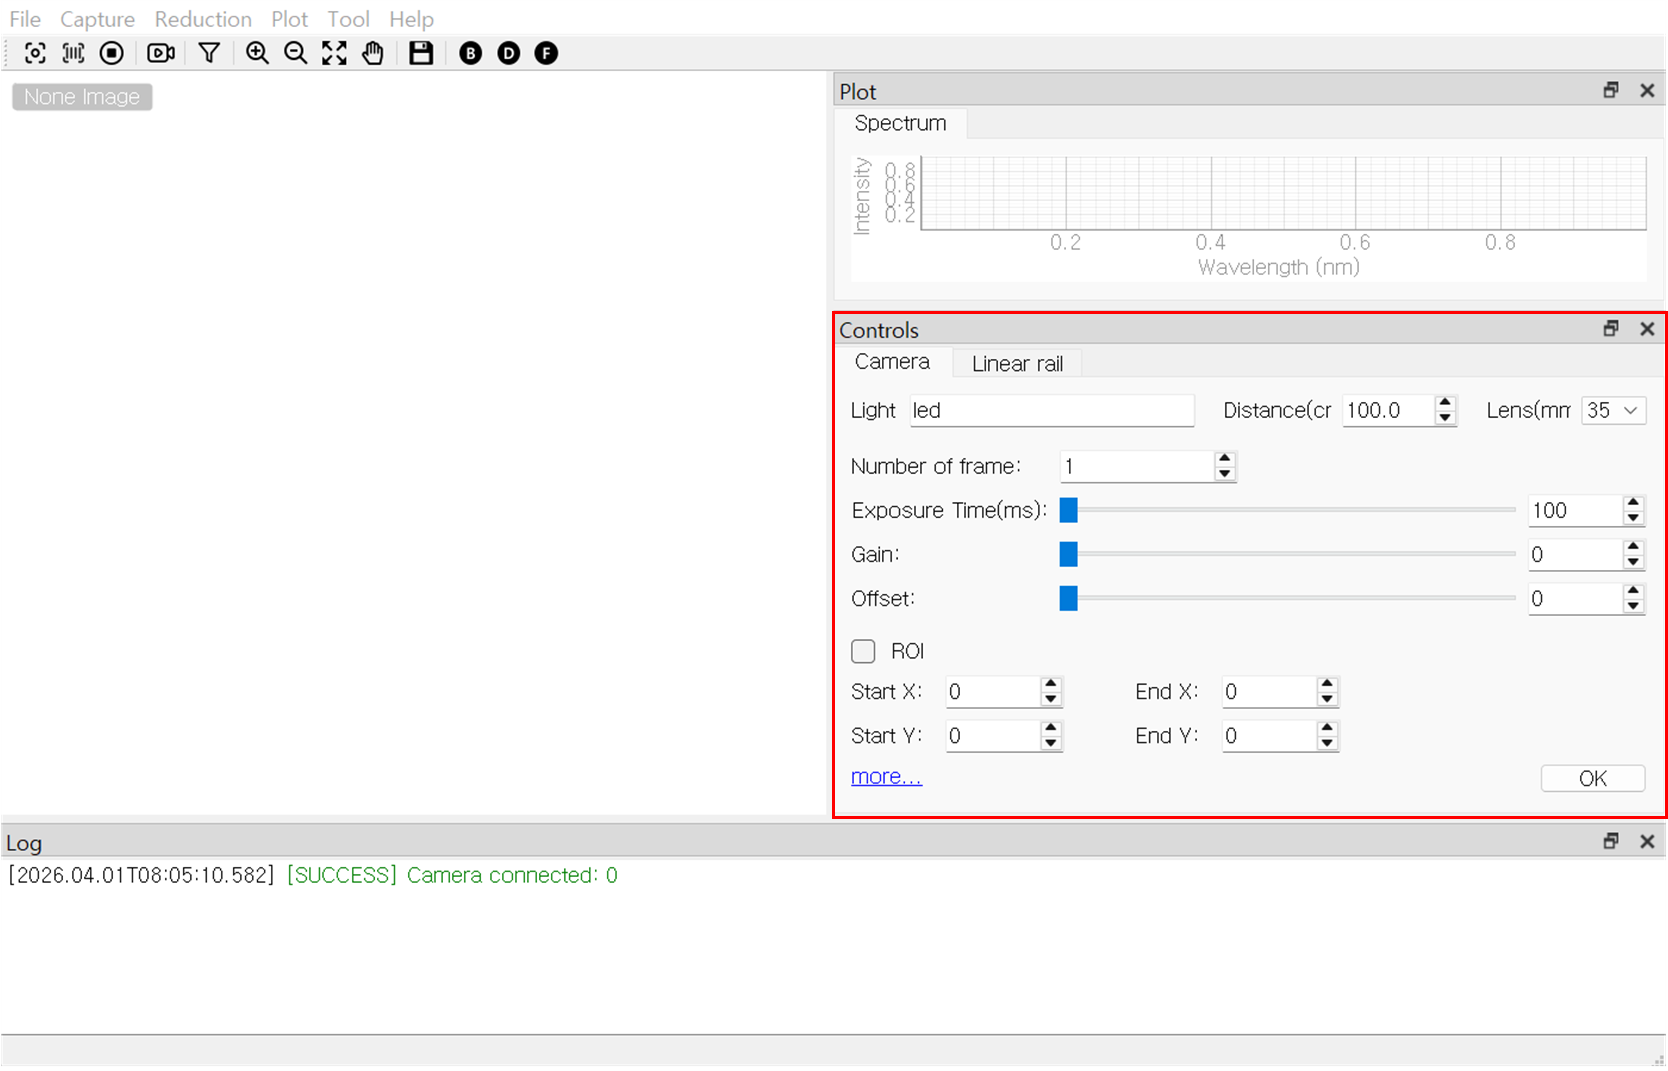Screen dimensions: 1668x1071
Task: Click the Start X input field
Action: click(x=993, y=692)
